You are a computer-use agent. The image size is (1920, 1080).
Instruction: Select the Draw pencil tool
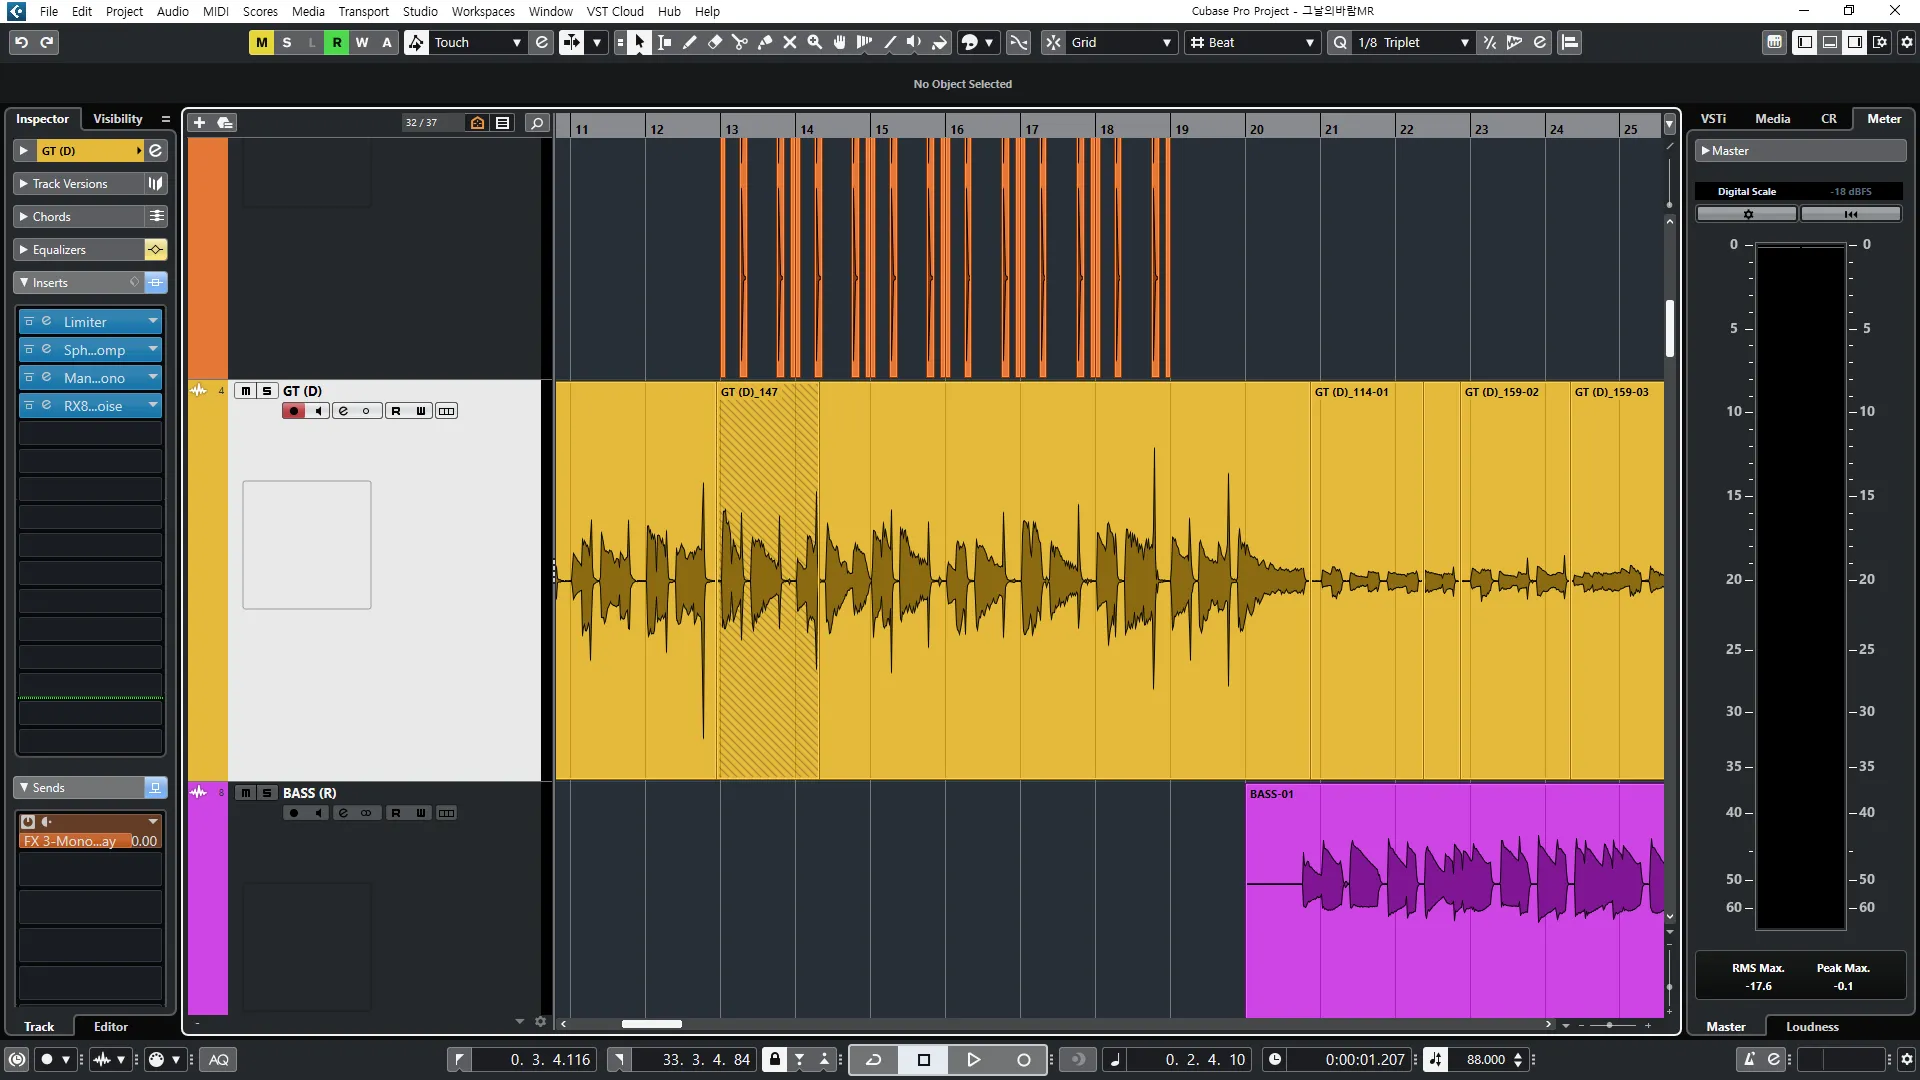pos(689,42)
